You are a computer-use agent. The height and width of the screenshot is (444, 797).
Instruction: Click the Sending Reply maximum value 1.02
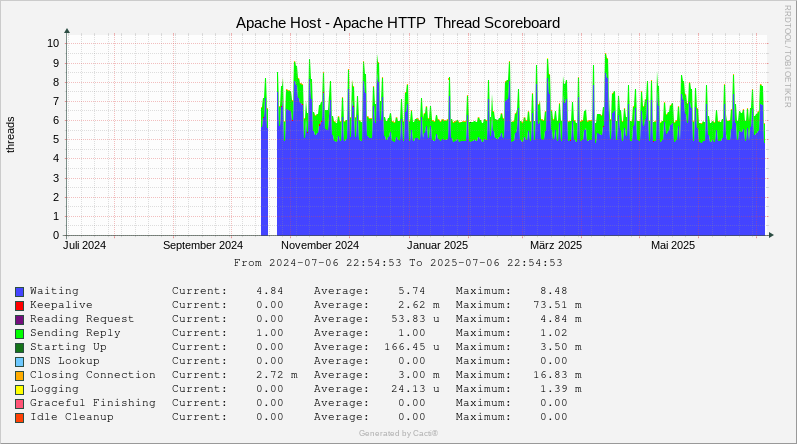click(554, 333)
